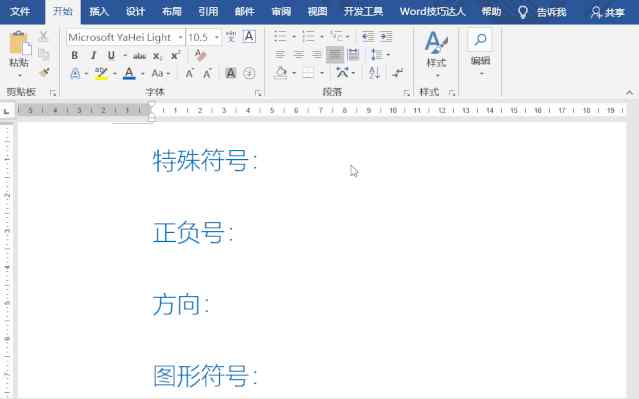This screenshot has width=639, height=399.
Task: Click the enclosed character circle icon
Action: point(249,73)
